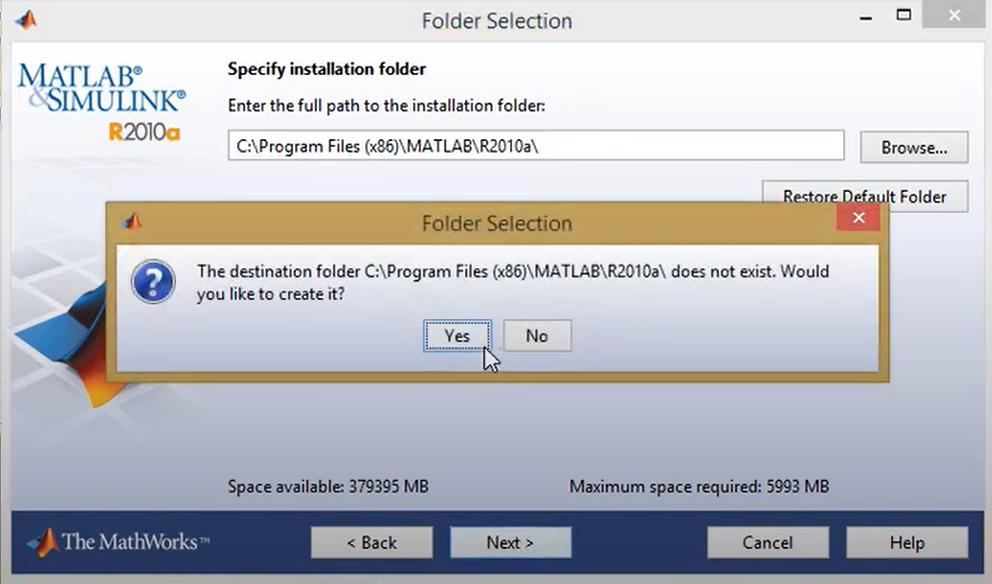Close the confirmation dialog with the red X
992x584 pixels.
point(858,220)
